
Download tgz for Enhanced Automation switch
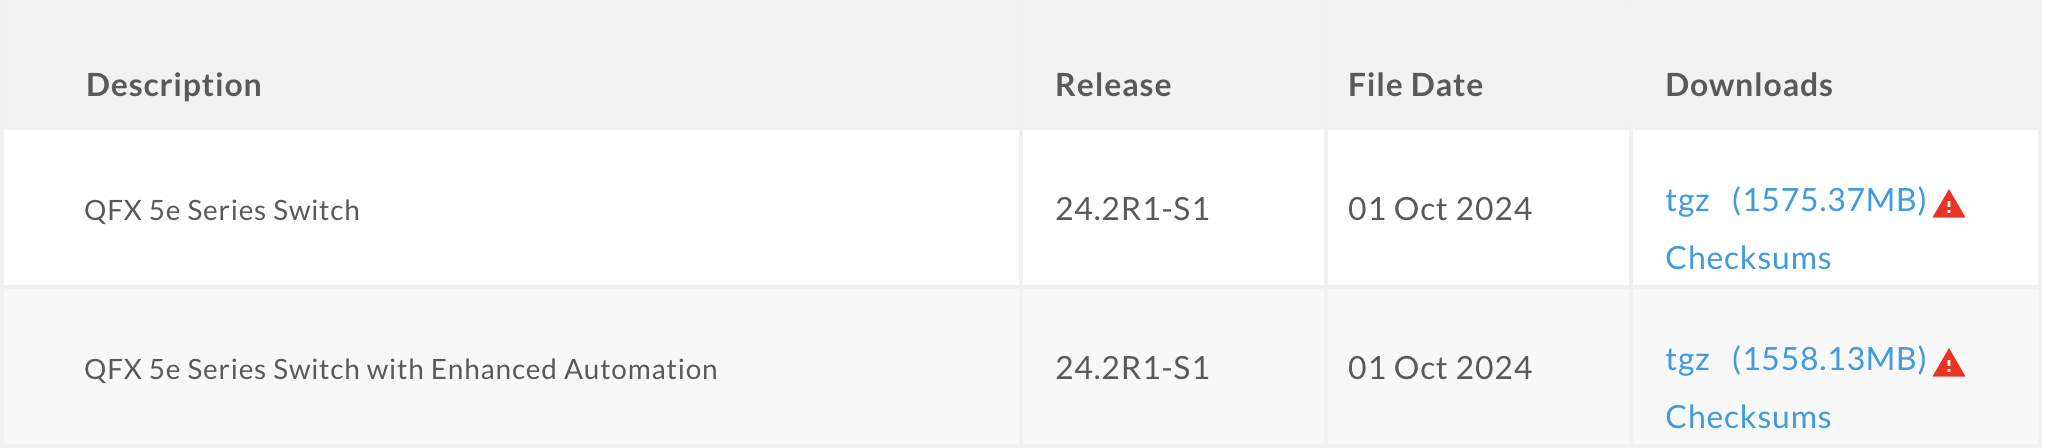1687,359
